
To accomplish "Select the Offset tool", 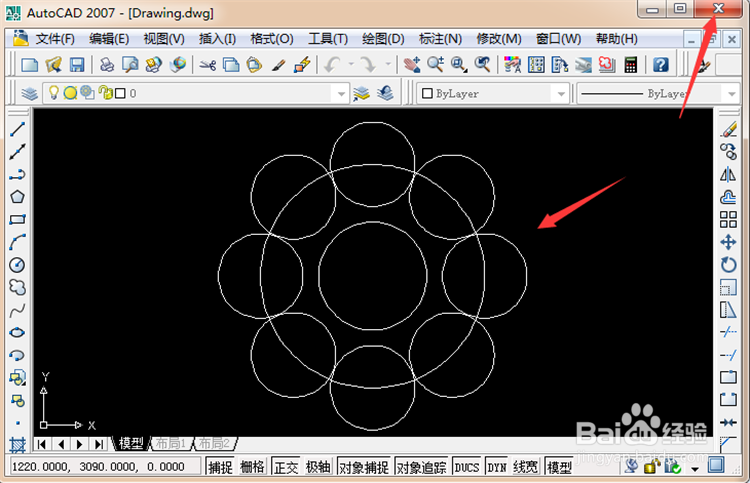I will (728, 197).
